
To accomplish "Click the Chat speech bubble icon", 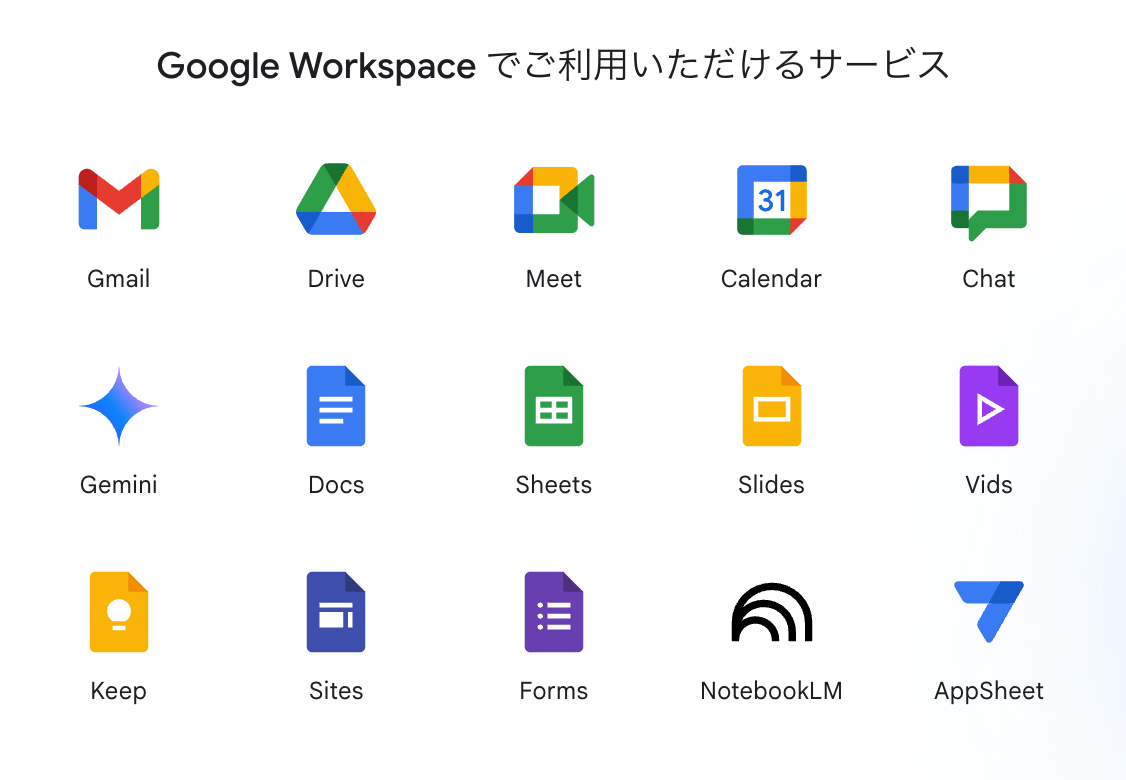I will pyautogui.click(x=989, y=203).
